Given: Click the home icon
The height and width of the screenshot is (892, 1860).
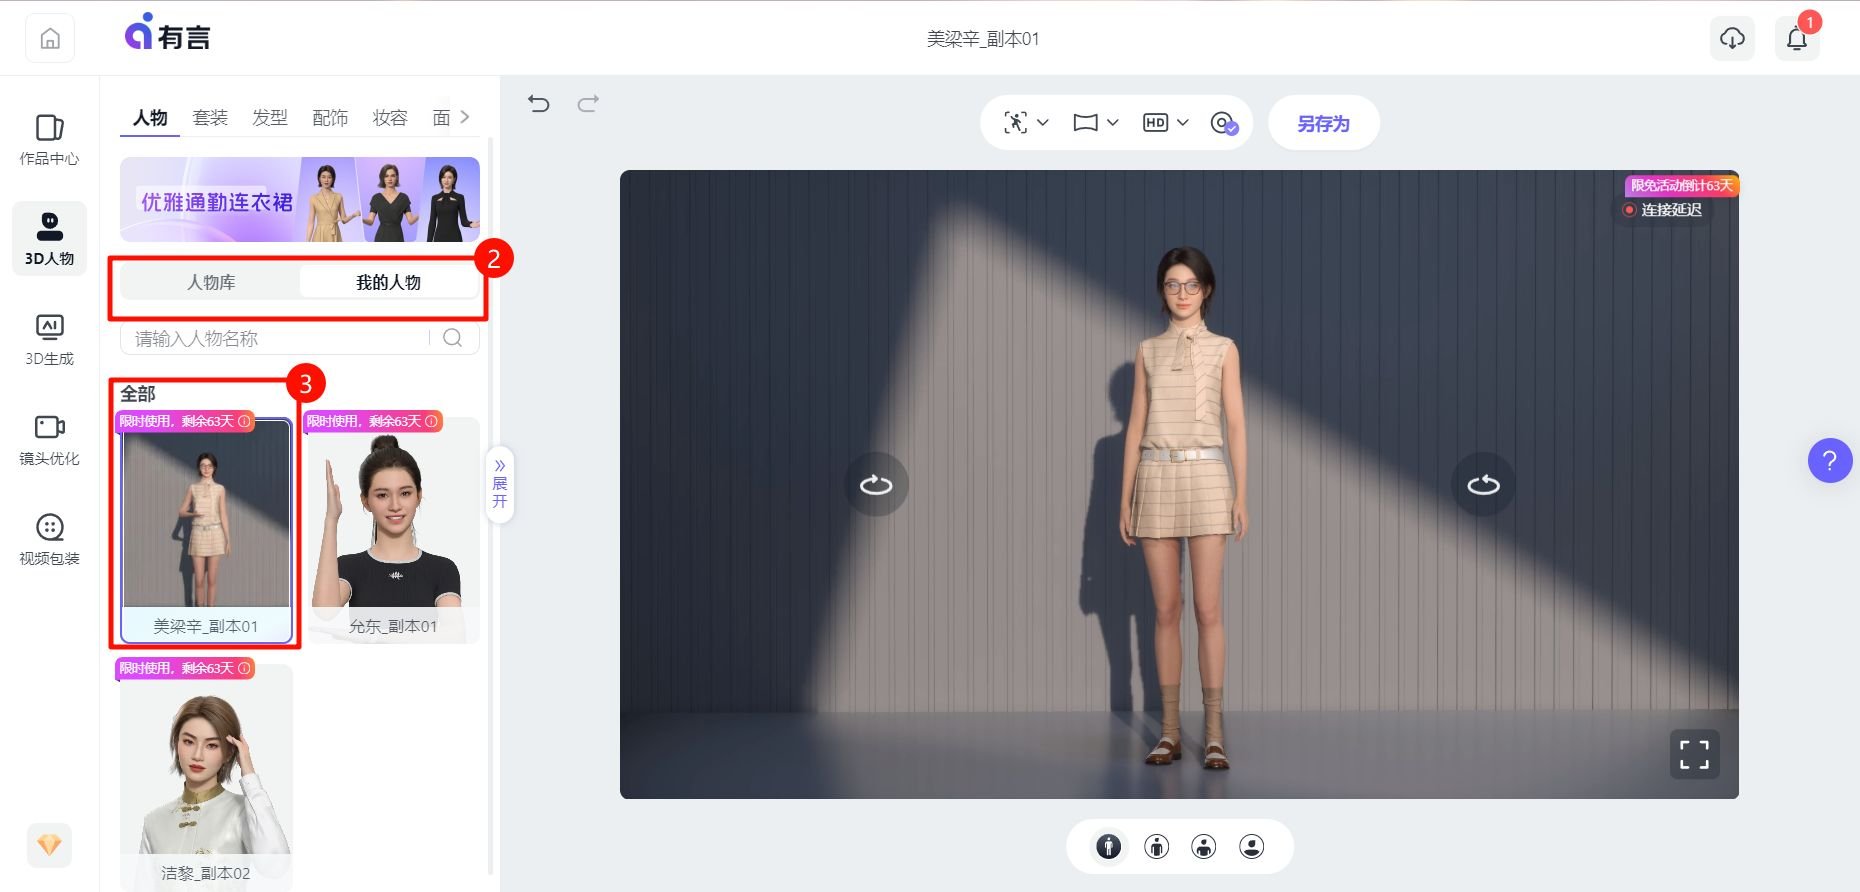Looking at the screenshot, I should pyautogui.click(x=50, y=39).
